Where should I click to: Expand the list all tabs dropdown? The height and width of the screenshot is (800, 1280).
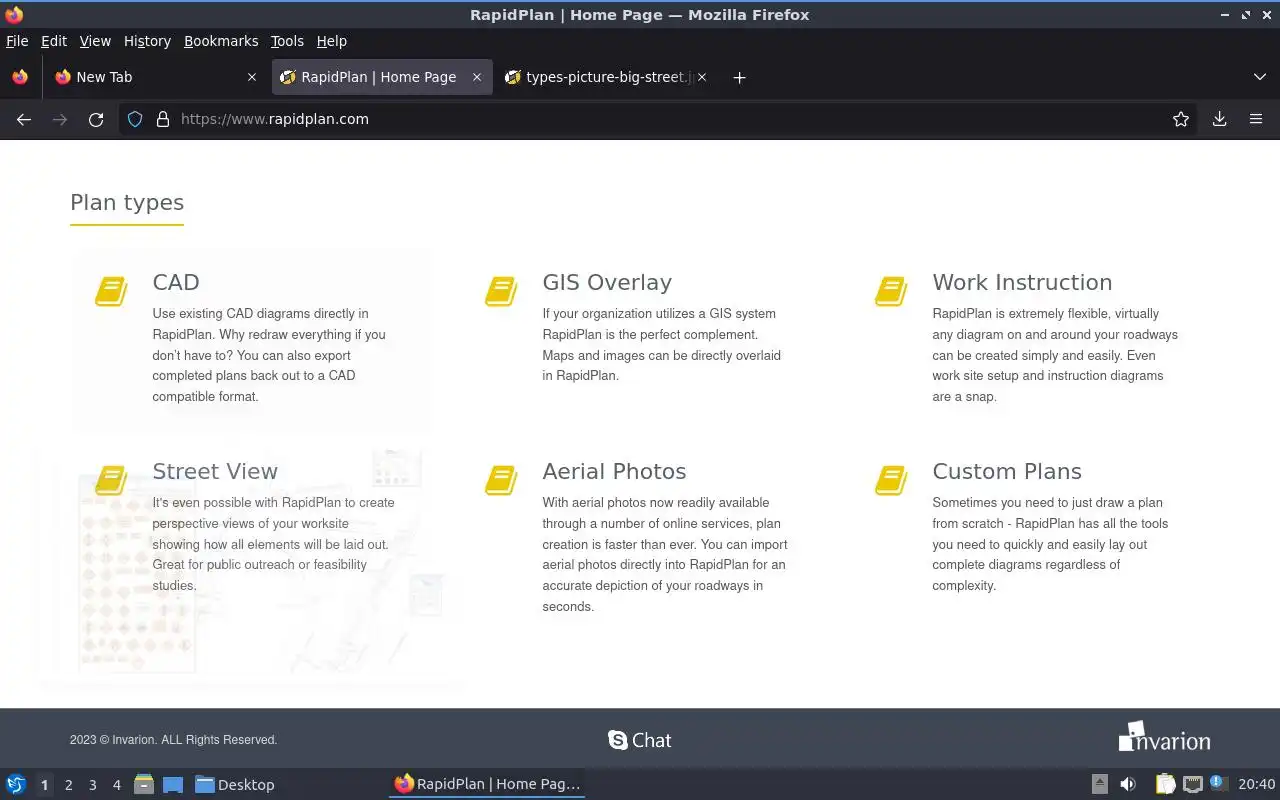click(x=1260, y=77)
